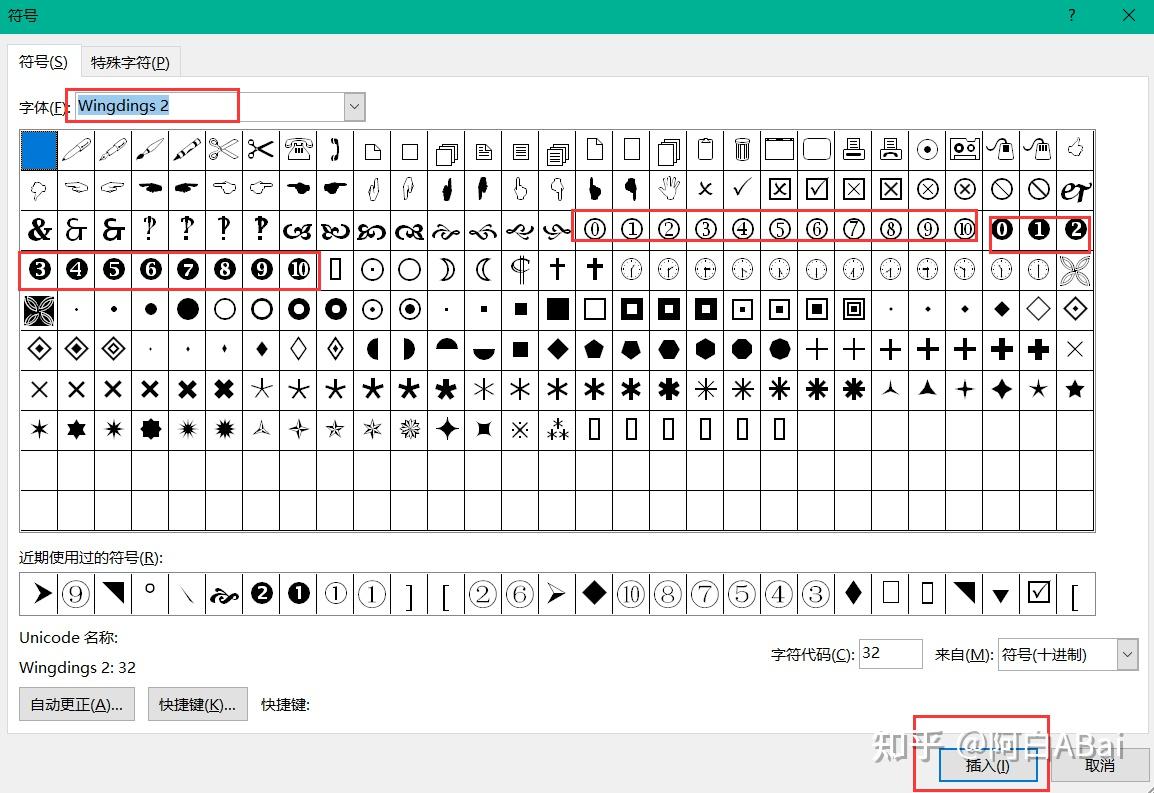Choose the black circled seven symbol
Screen dimensions: 1154x793
point(188,269)
